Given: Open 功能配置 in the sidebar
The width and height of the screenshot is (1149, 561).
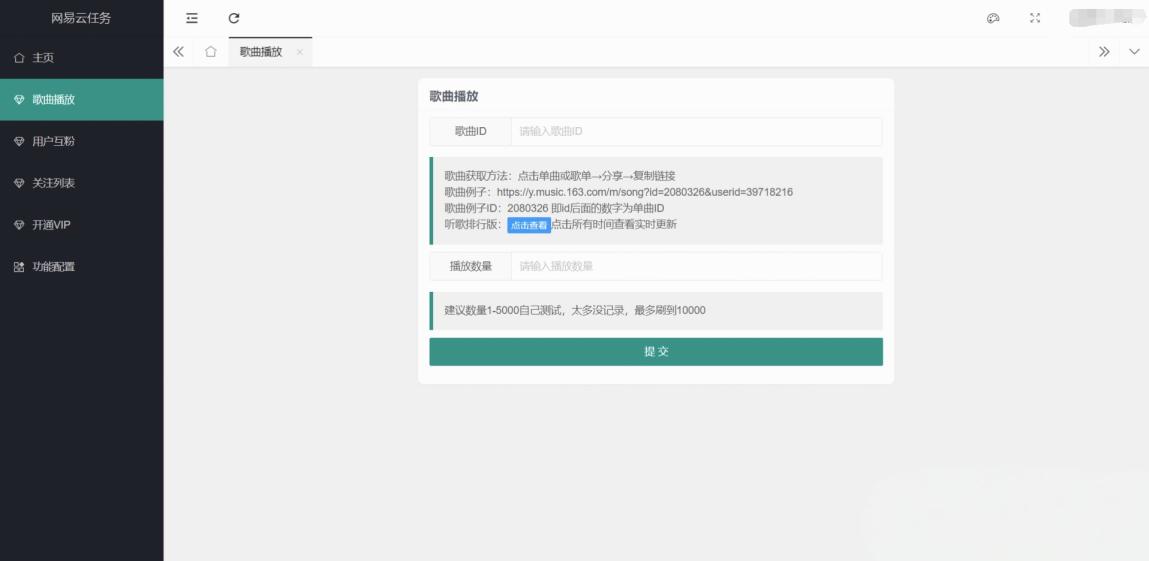Looking at the screenshot, I should click(81, 267).
